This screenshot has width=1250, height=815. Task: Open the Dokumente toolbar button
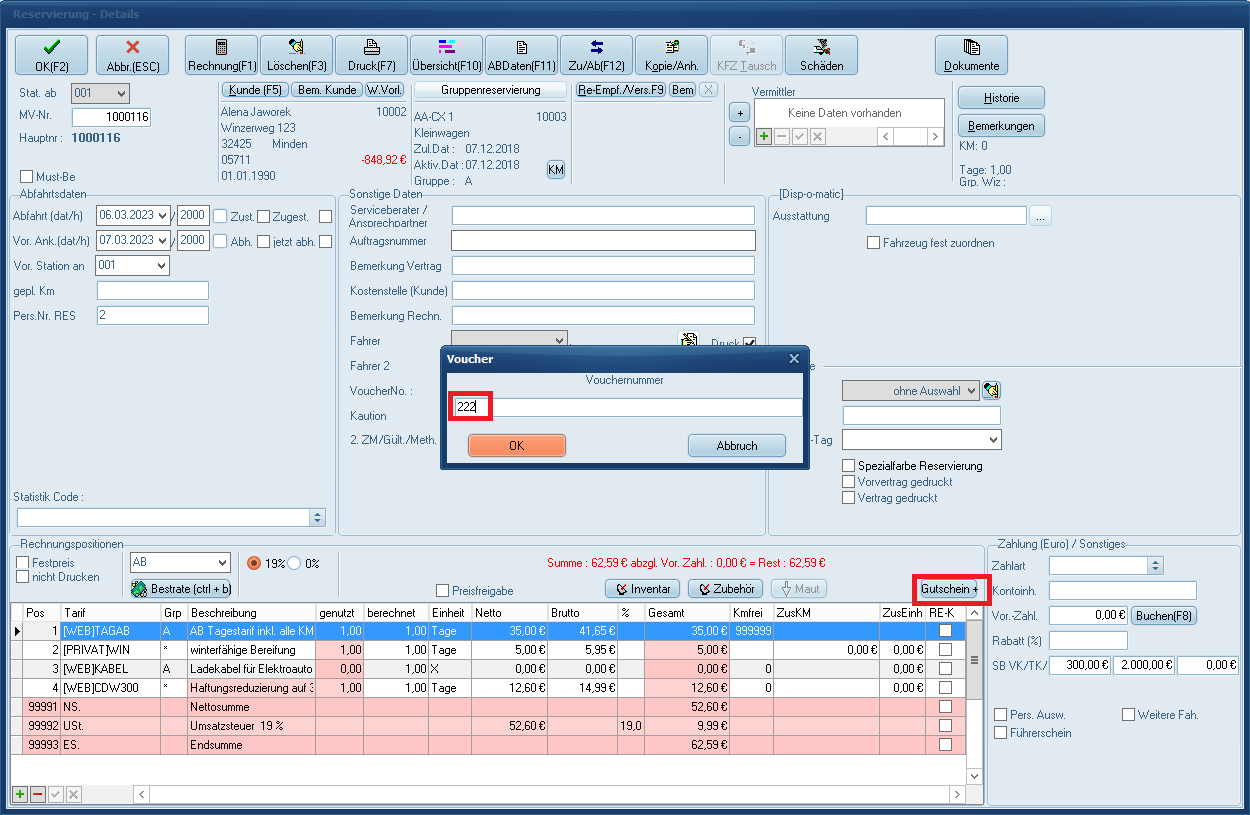(971, 55)
